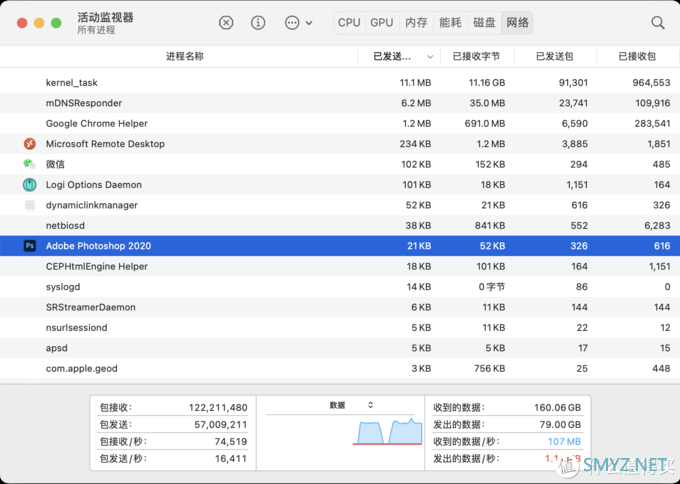
Task: Click the 包发送/秒 value 16,411
Action: tap(231, 458)
